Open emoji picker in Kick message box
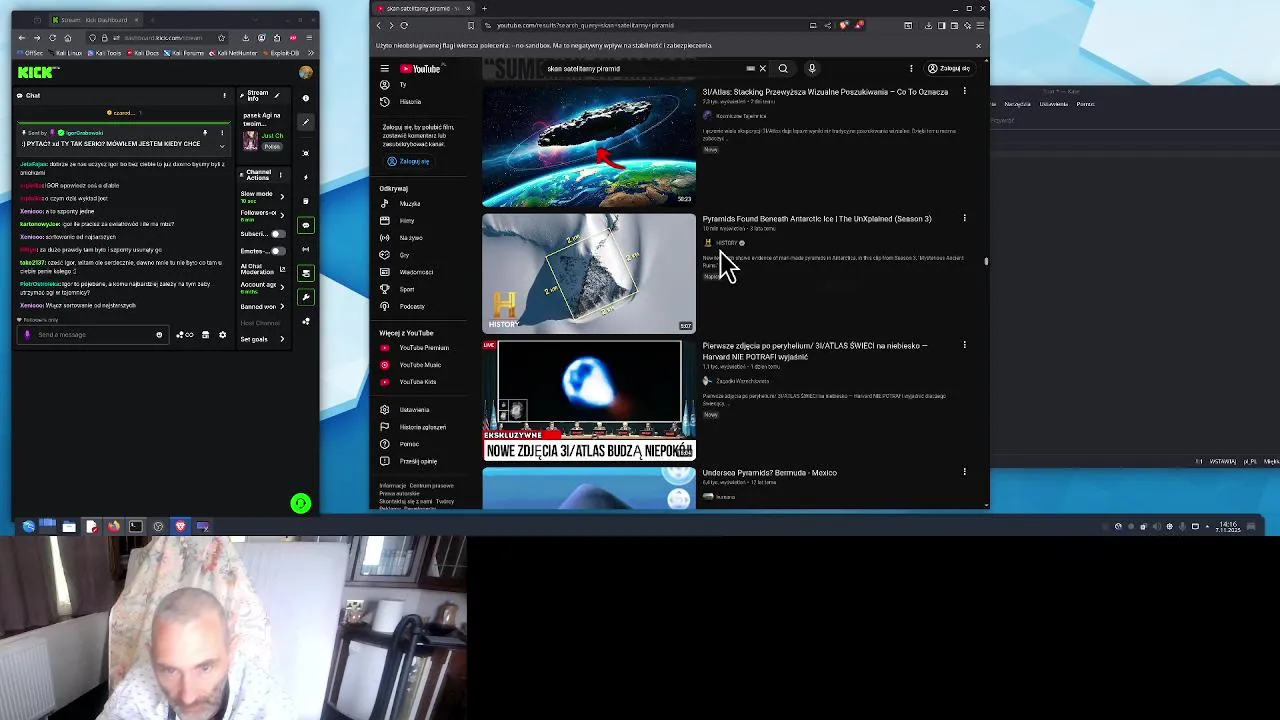Viewport: 1280px width, 720px height. 159,335
